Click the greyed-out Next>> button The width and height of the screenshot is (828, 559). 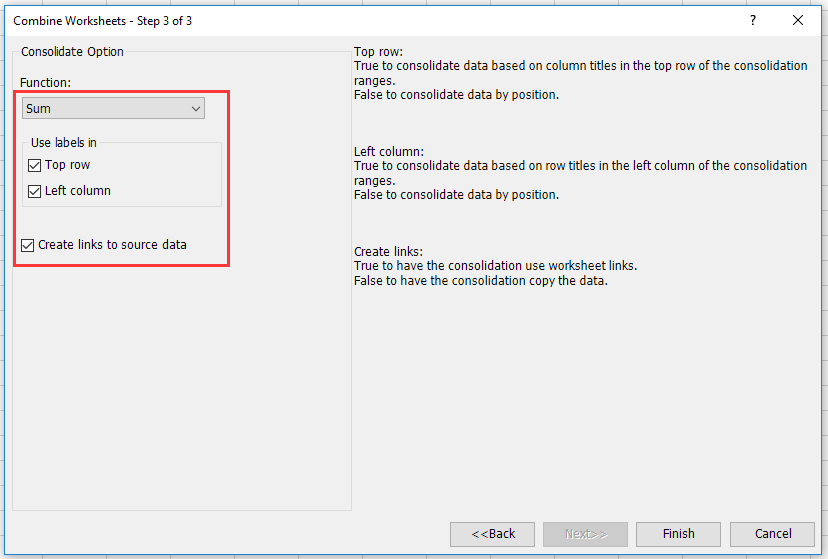point(585,534)
